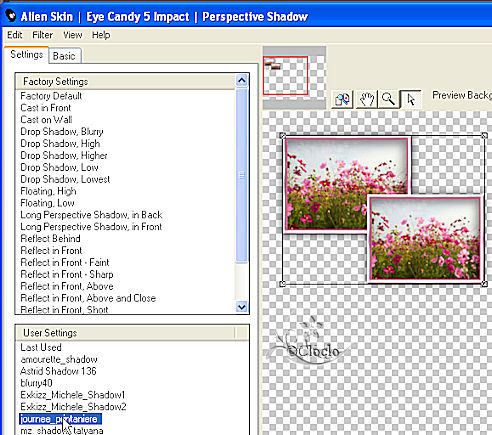Select mz_shadow tatyana user setting
The height and width of the screenshot is (435, 492).
62,430
